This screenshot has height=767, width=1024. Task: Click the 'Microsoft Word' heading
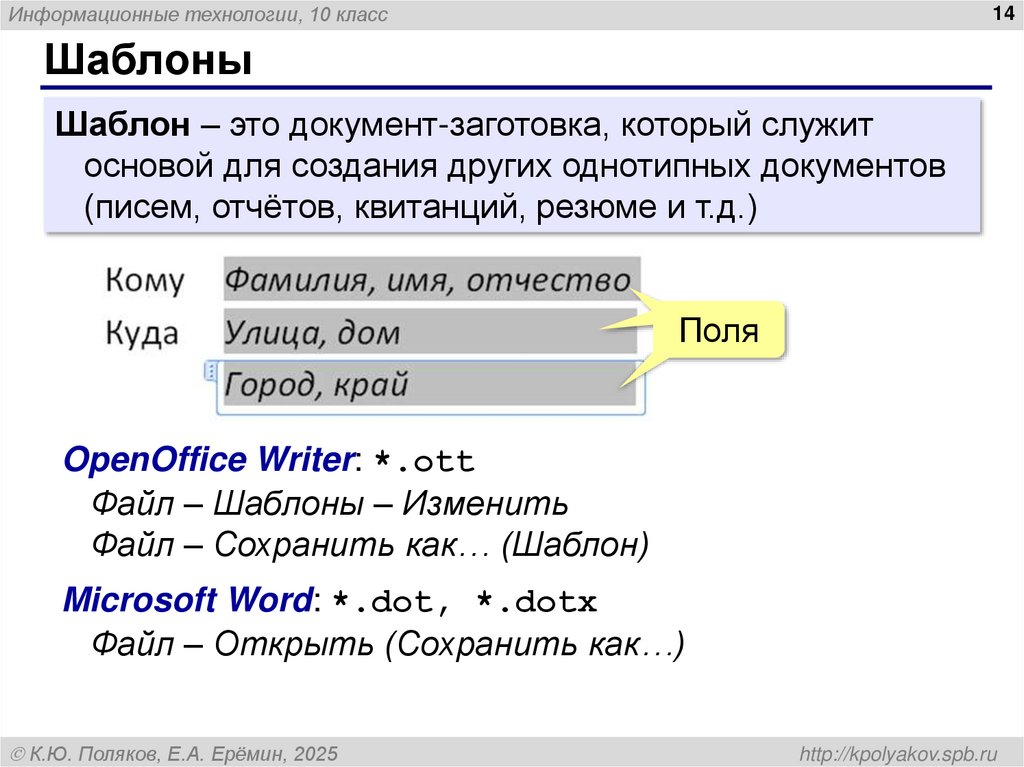[188, 599]
